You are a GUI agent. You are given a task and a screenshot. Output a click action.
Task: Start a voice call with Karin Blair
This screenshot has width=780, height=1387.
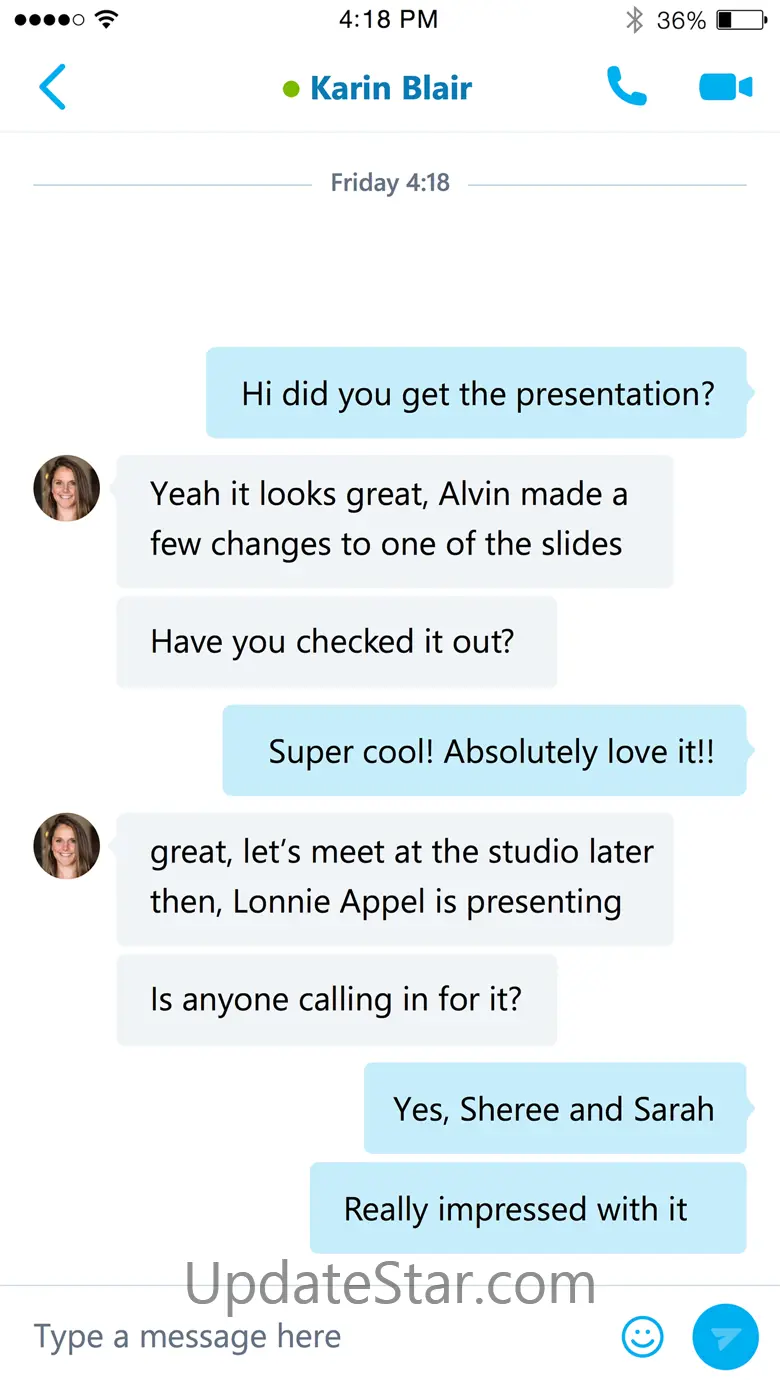coord(627,87)
